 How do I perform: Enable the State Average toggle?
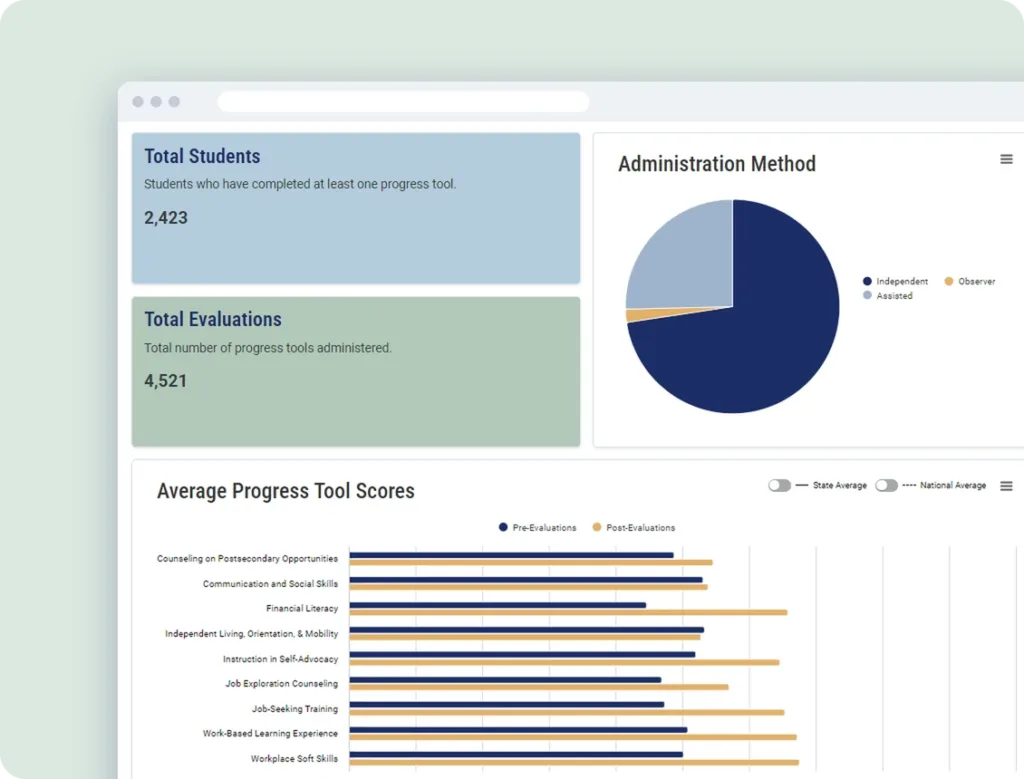[x=779, y=485]
